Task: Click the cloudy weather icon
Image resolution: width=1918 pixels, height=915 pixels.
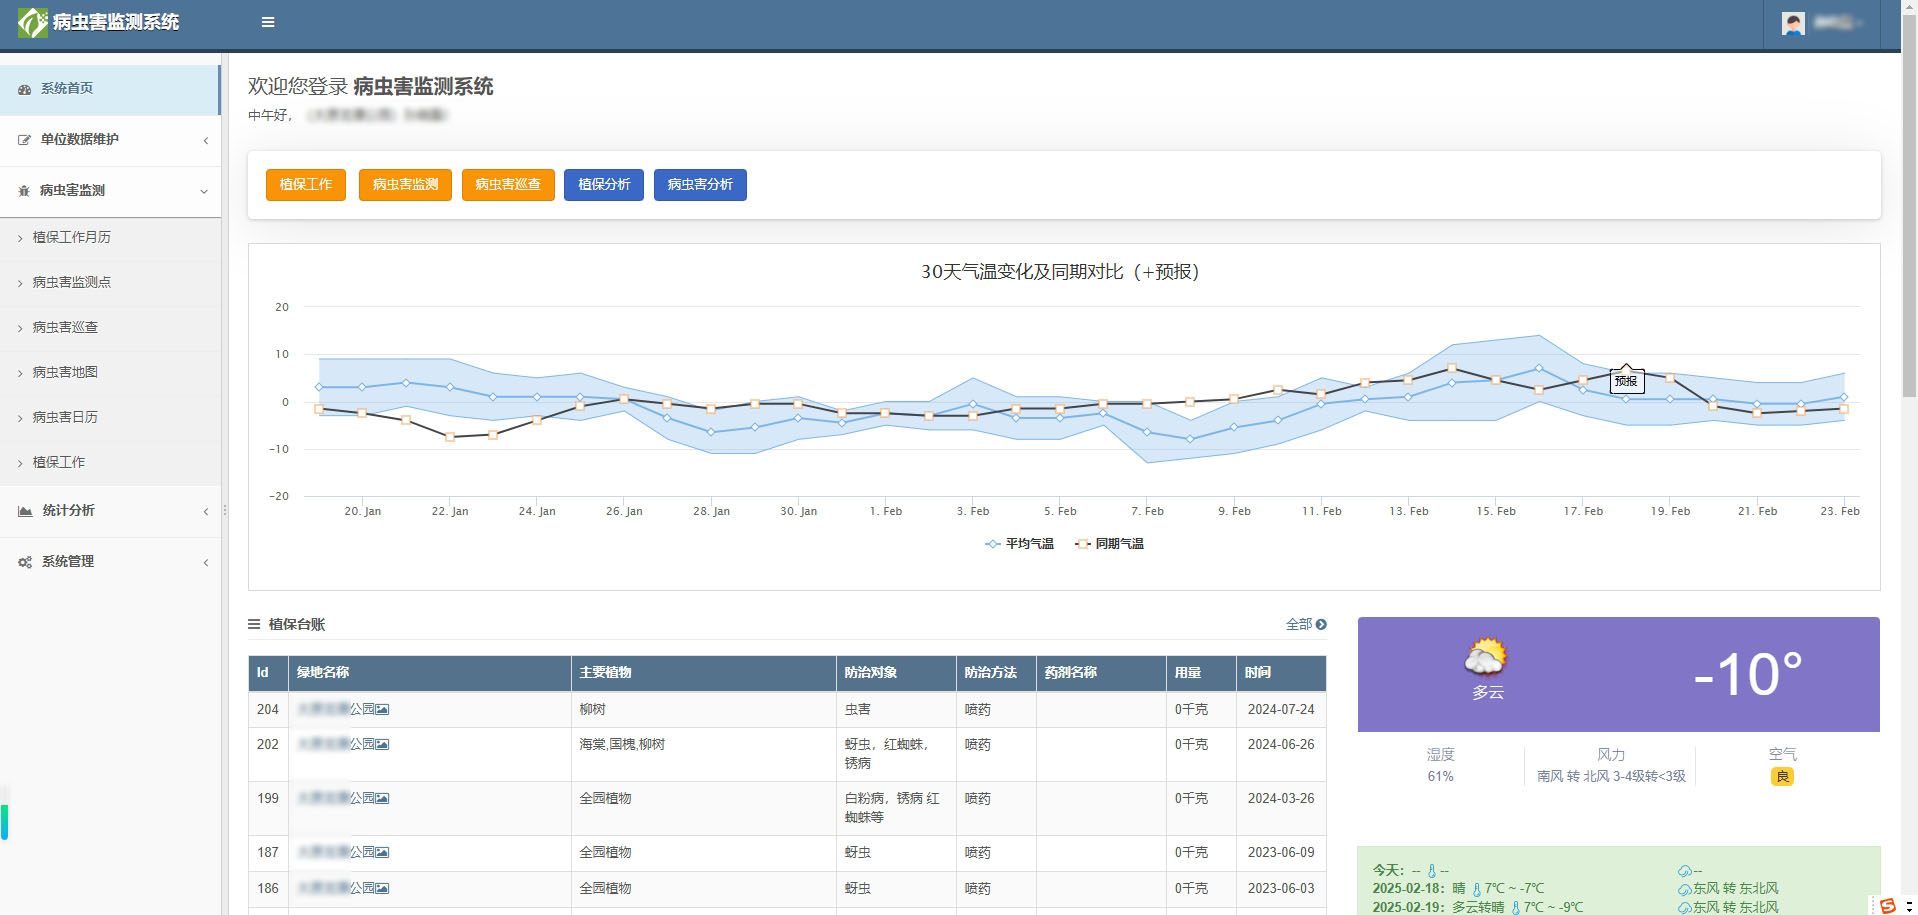Action: (1486, 658)
